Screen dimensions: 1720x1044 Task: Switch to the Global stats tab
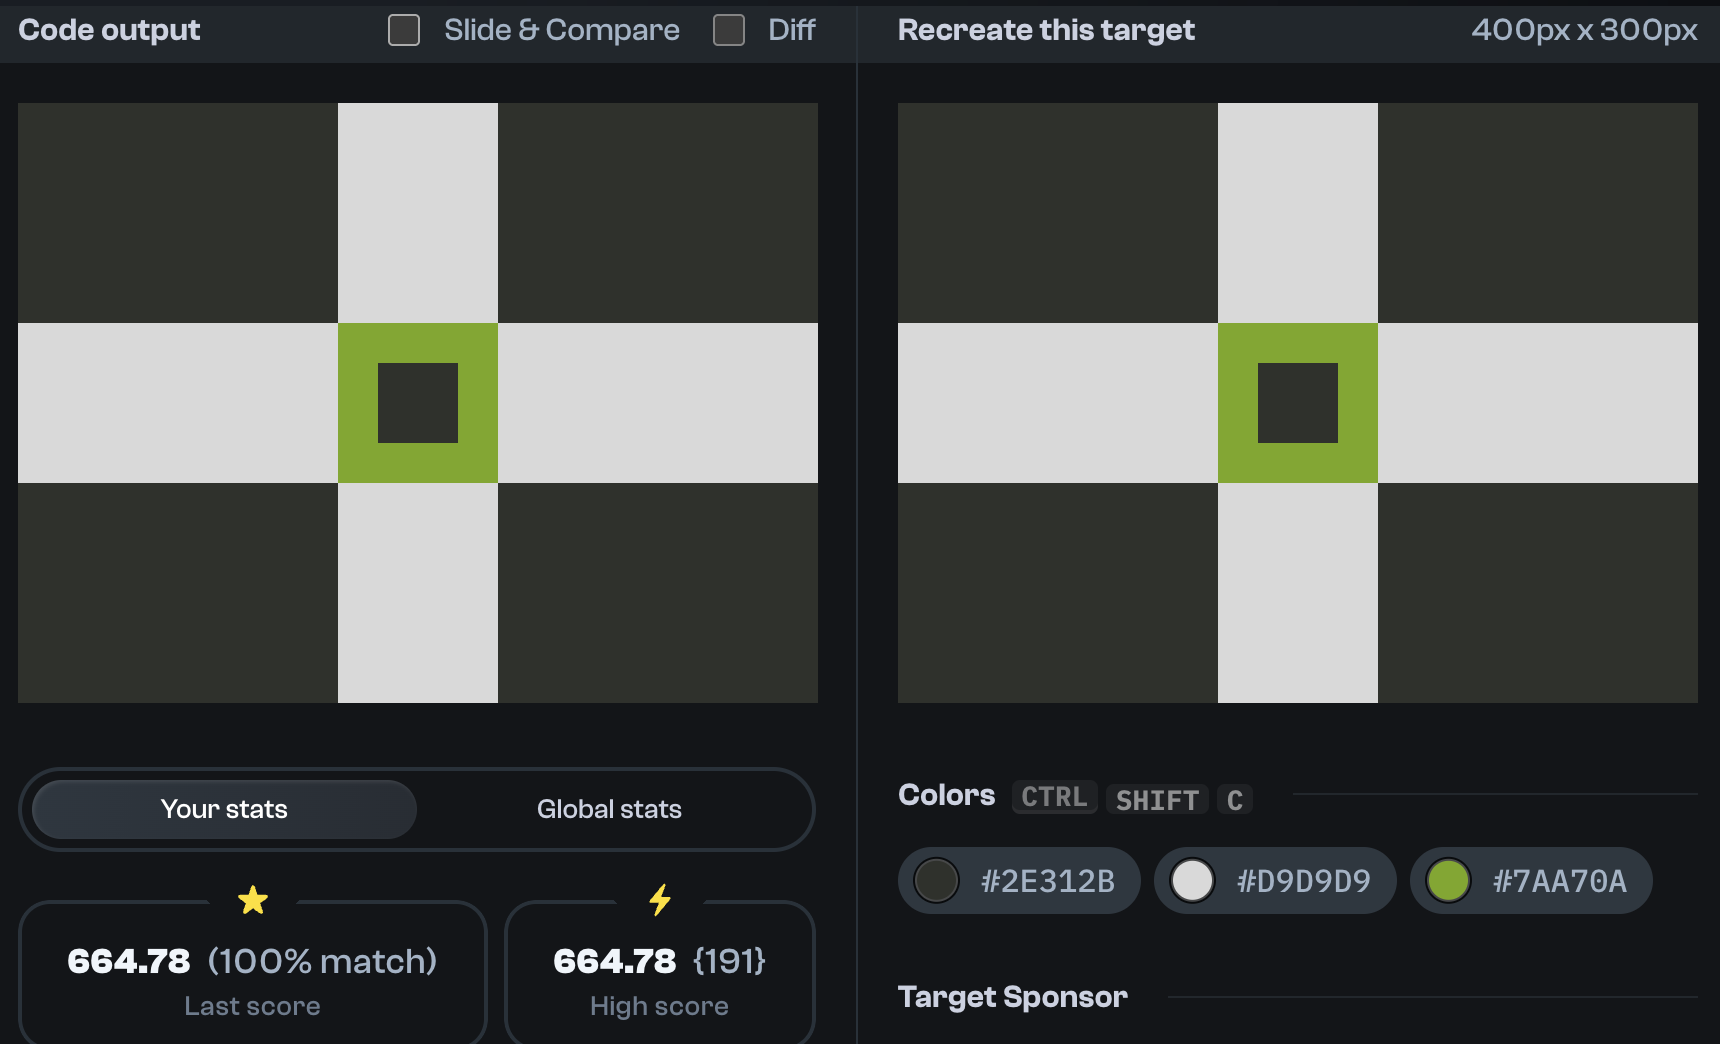coord(609,809)
